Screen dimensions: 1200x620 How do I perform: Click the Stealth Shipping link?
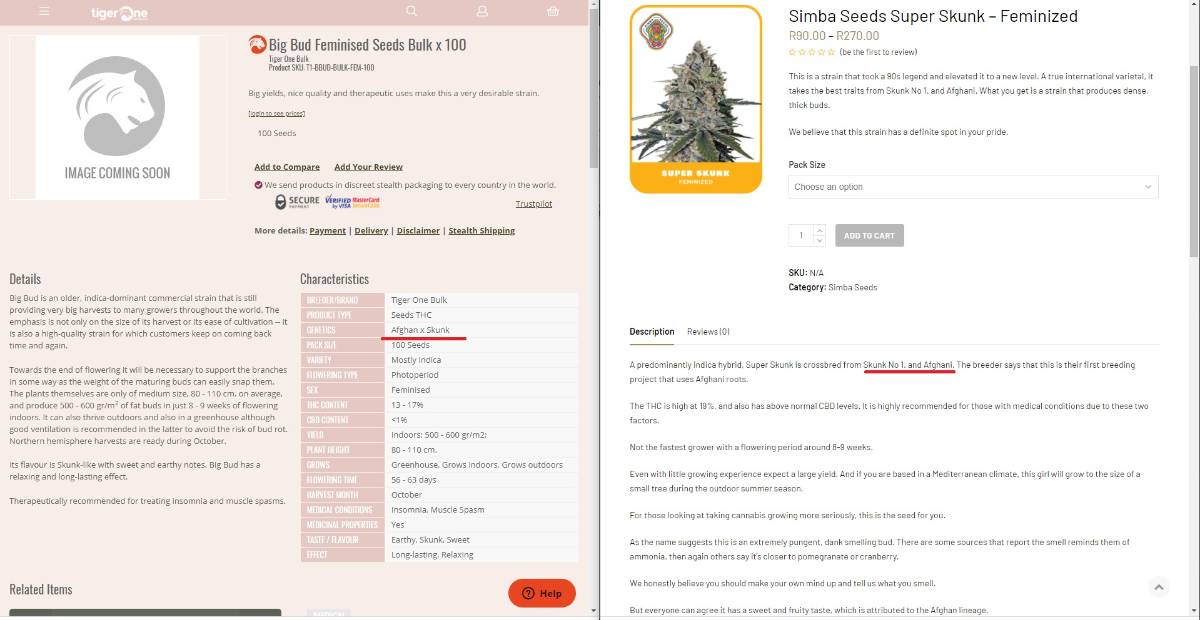coord(481,231)
